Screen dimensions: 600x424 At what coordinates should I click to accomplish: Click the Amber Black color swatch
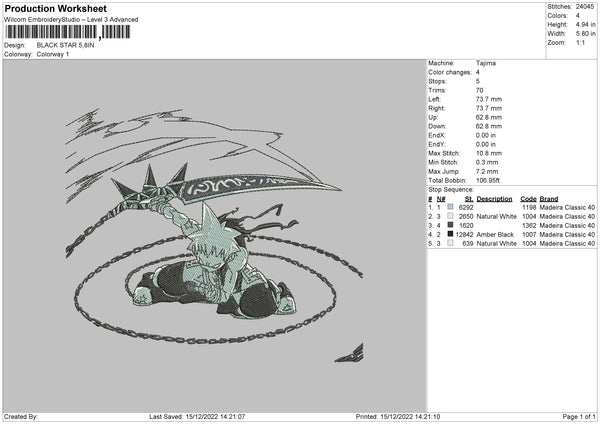click(x=450, y=234)
